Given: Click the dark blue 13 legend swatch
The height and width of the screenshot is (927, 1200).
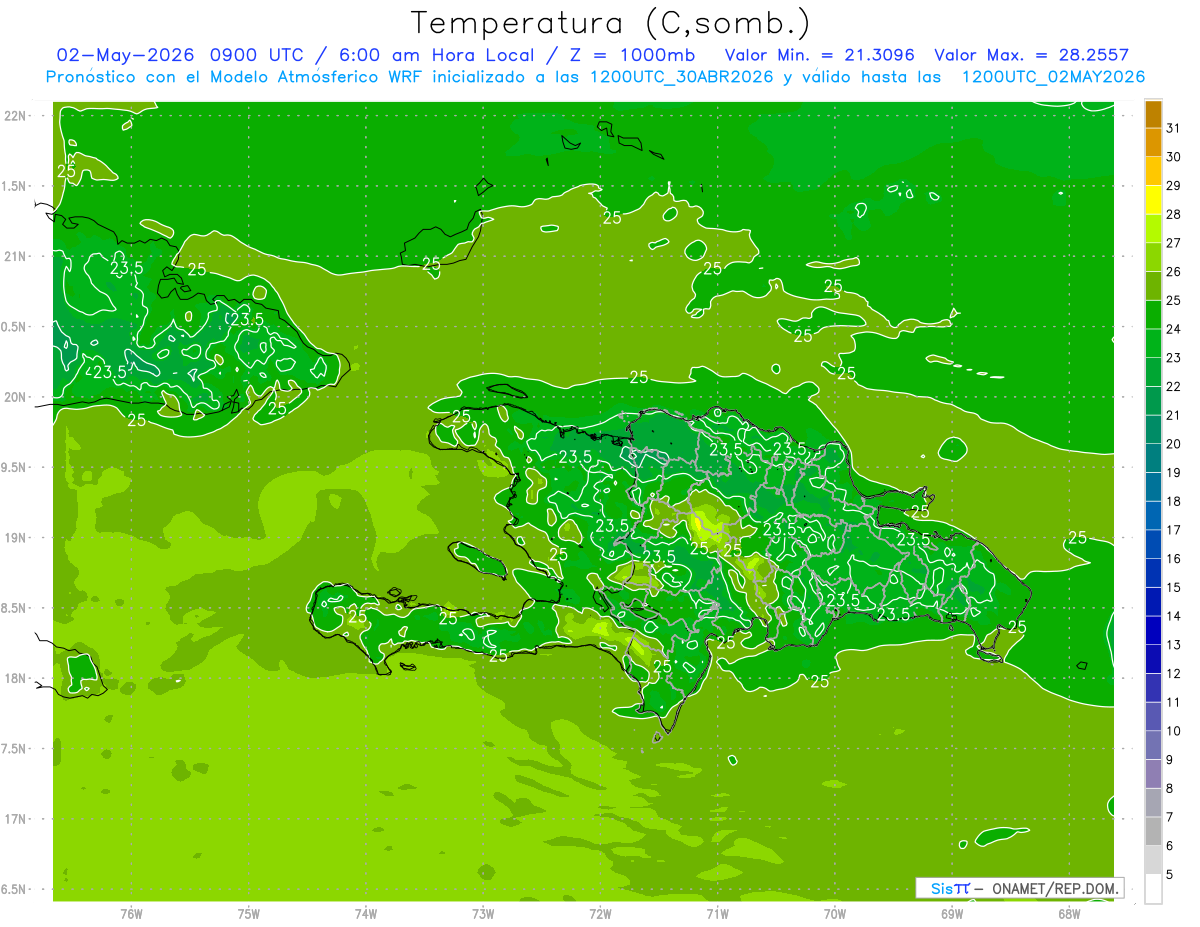Looking at the screenshot, I should 1153,631.
